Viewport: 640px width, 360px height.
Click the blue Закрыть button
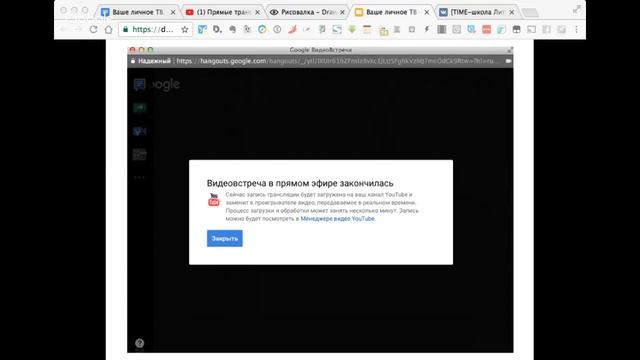tap(224, 238)
